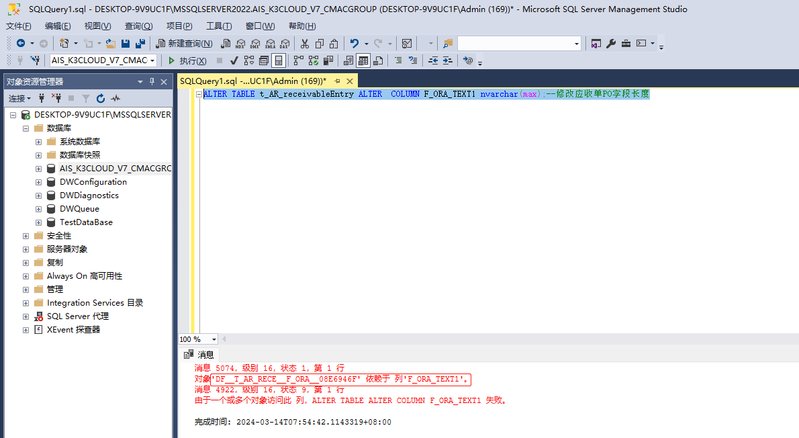Screen dimensions: 799x438
Task: Open the 视图 menu
Action: point(97,26)
